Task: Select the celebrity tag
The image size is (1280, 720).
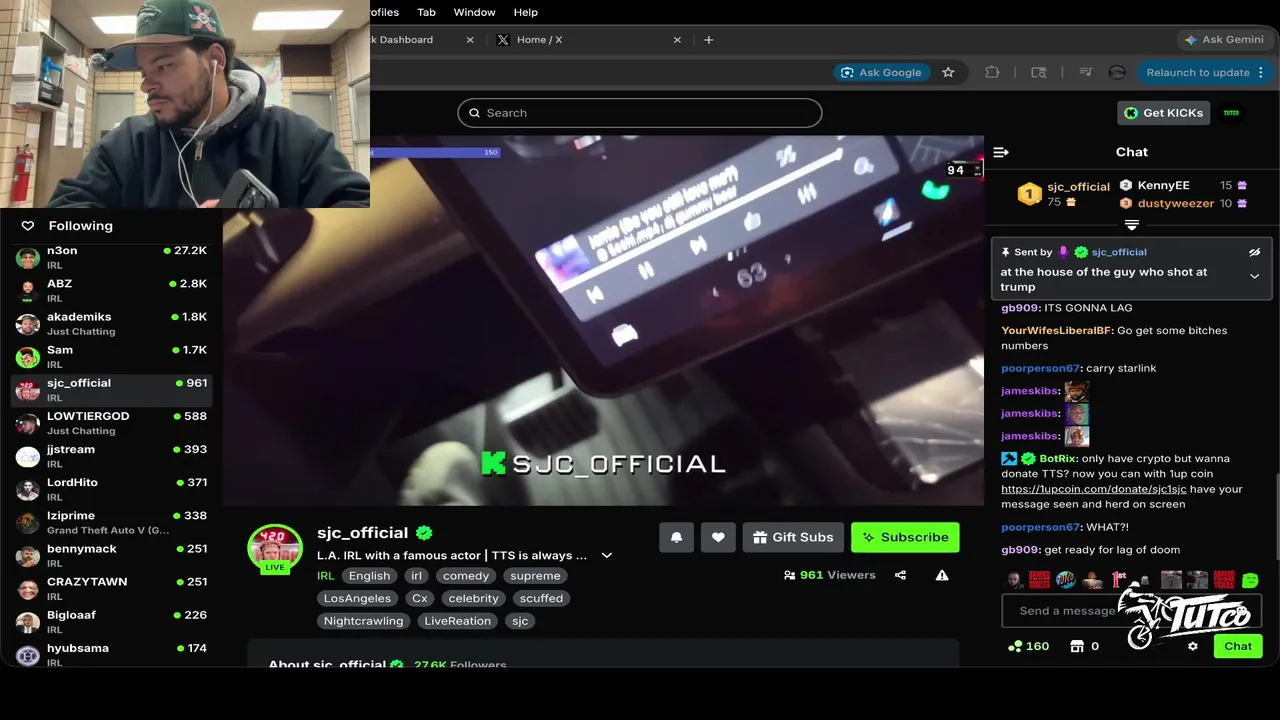Action: tap(474, 598)
